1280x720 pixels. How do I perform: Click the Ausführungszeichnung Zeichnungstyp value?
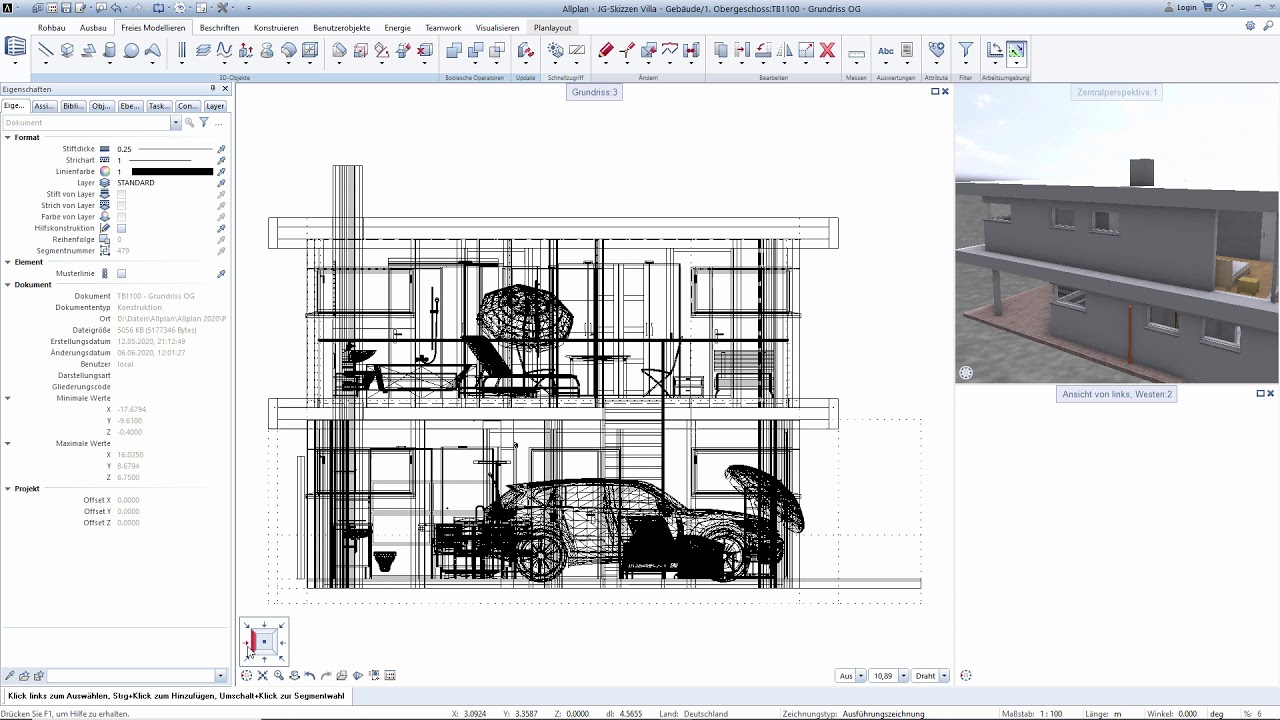(884, 714)
